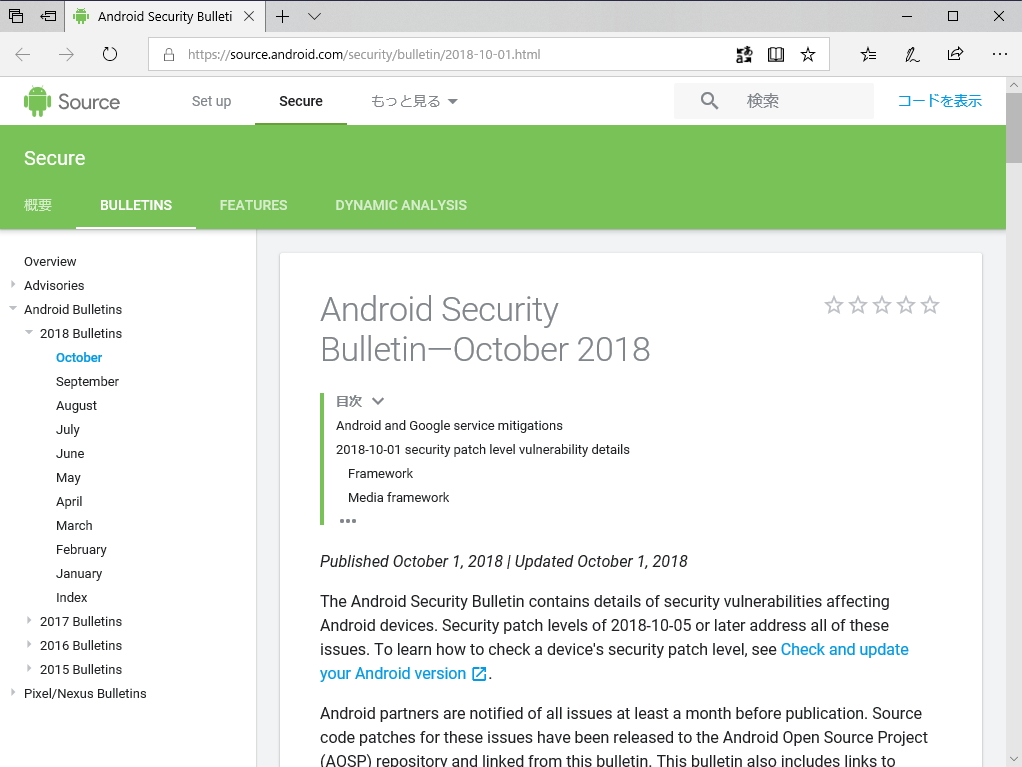Start a Web Note with the pen icon
Viewport: 1022px width, 767px height.
[912, 54]
